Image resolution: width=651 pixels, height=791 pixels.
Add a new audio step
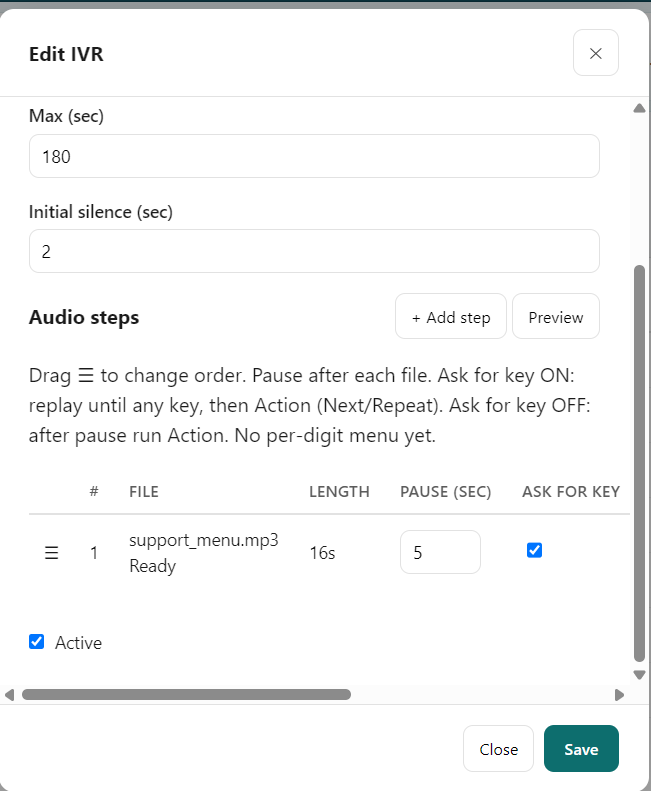[x=451, y=316]
